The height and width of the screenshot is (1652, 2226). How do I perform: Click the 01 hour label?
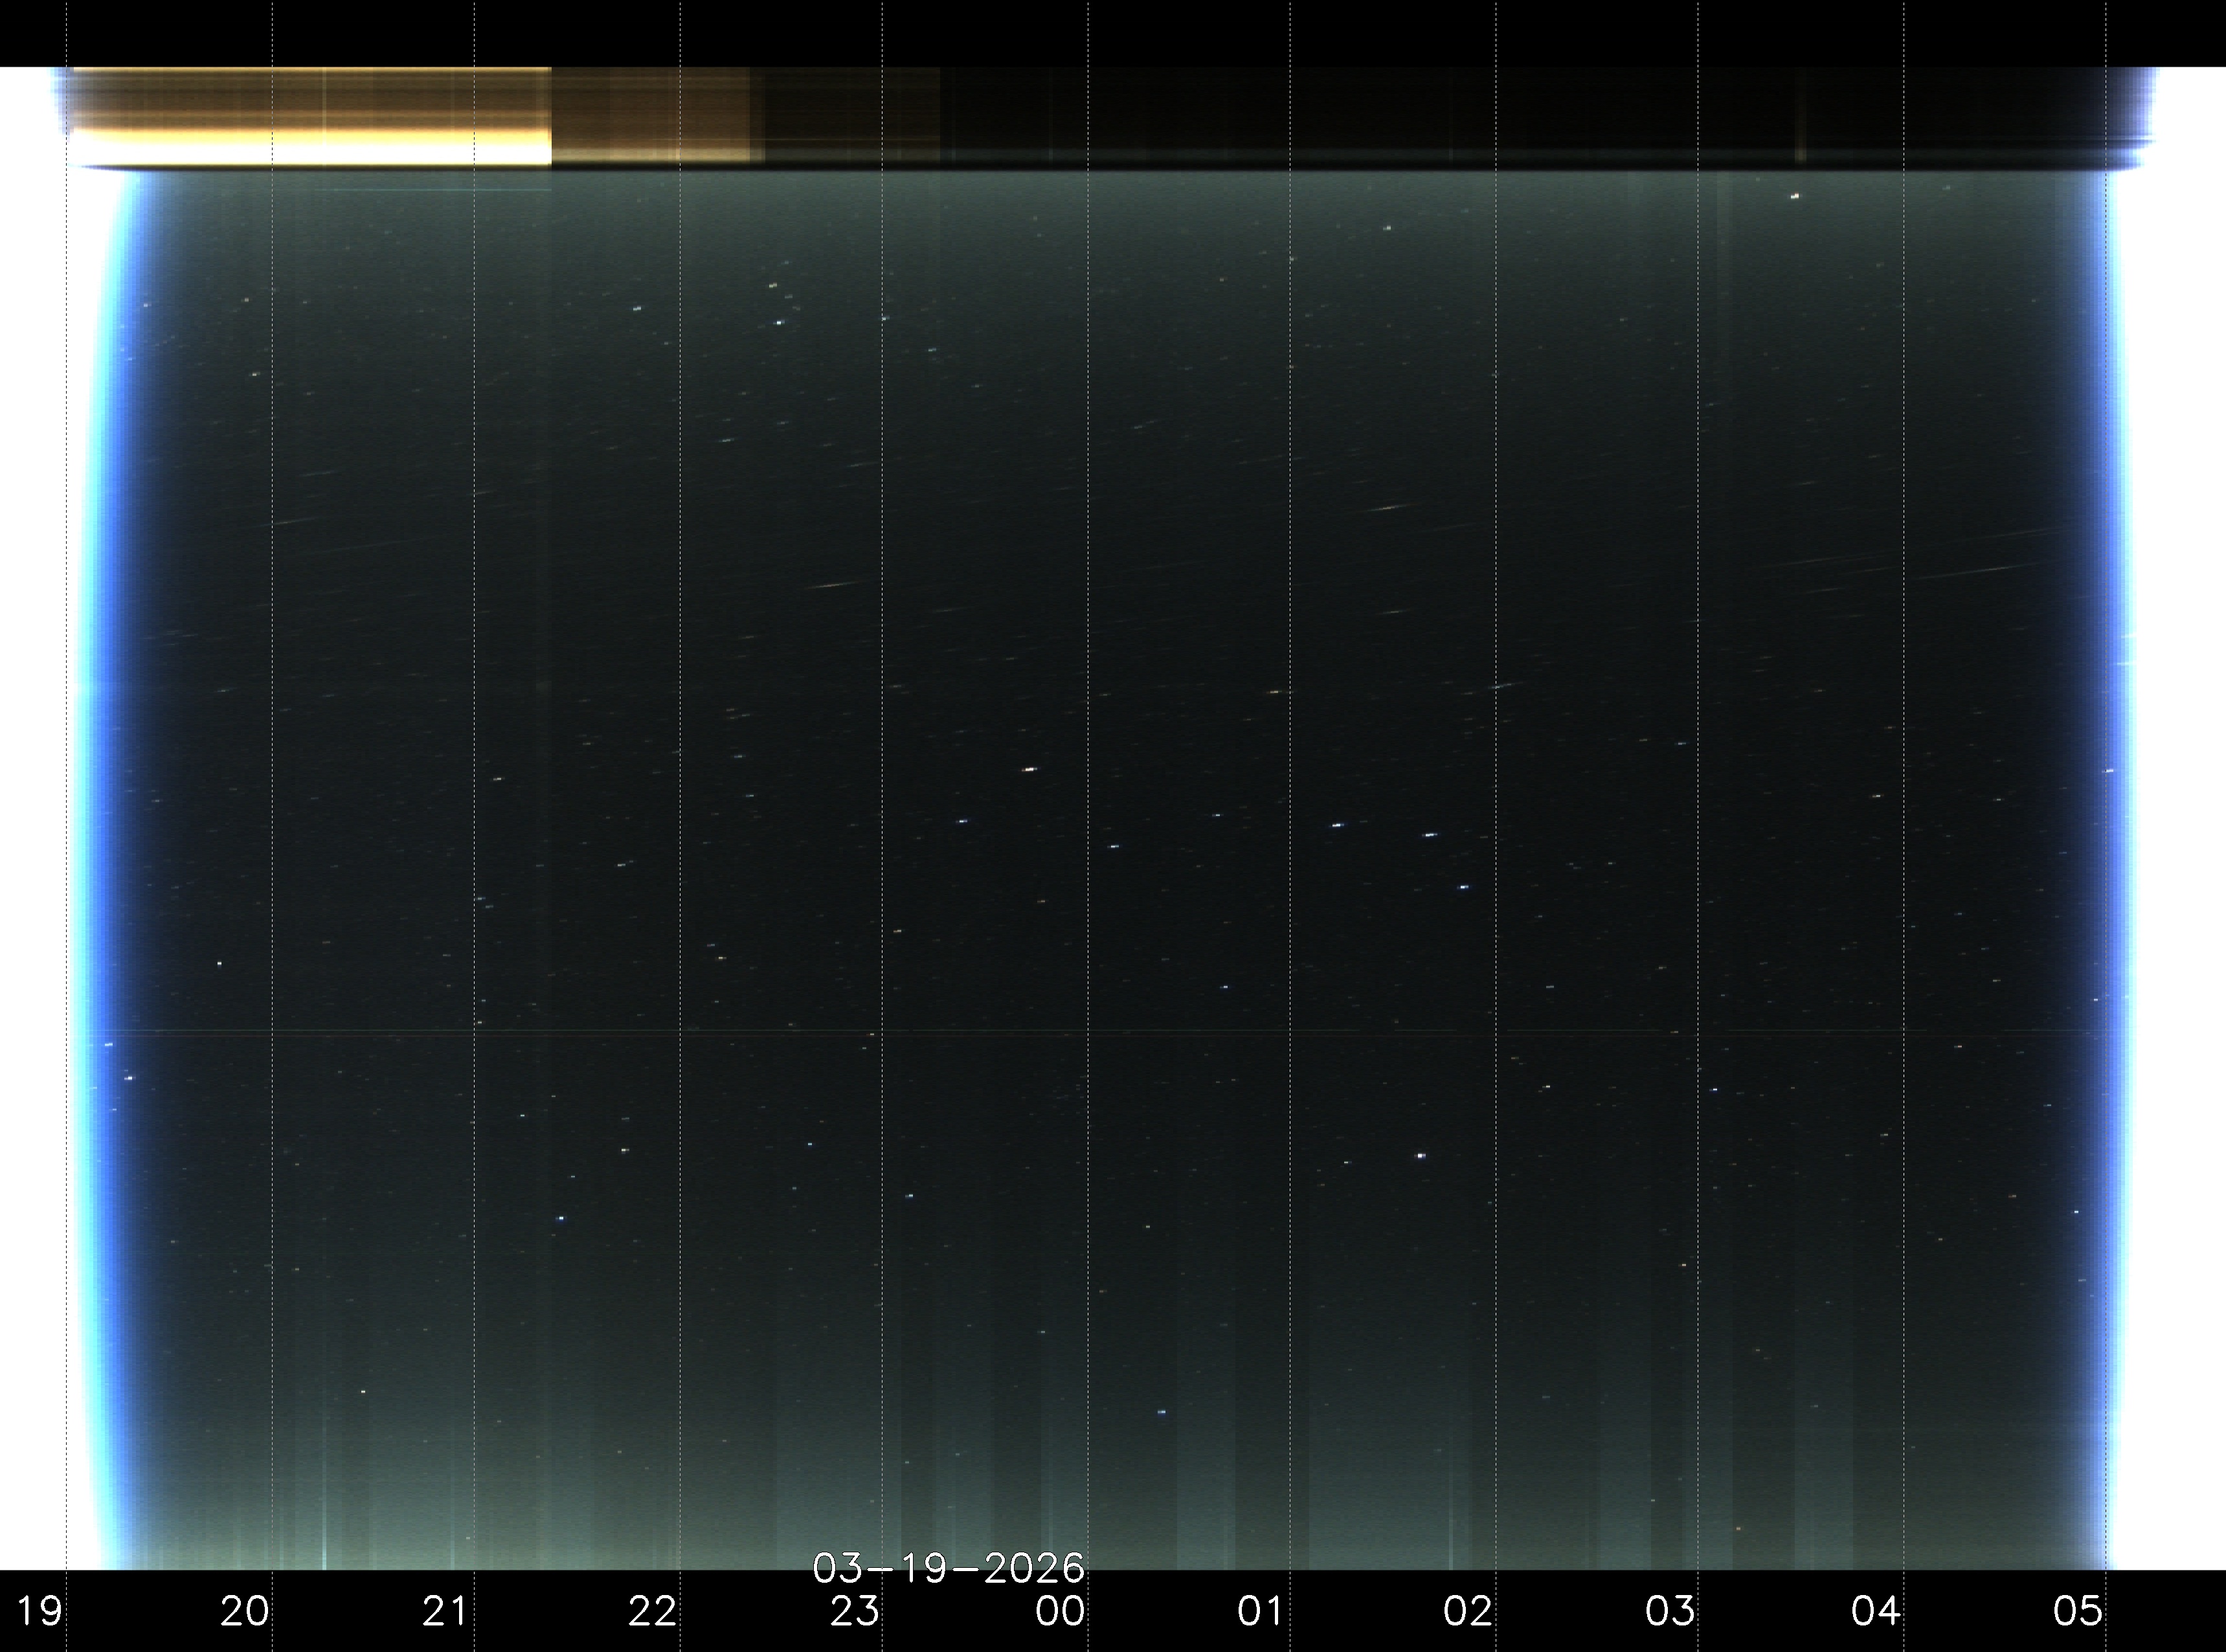click(x=1261, y=1611)
